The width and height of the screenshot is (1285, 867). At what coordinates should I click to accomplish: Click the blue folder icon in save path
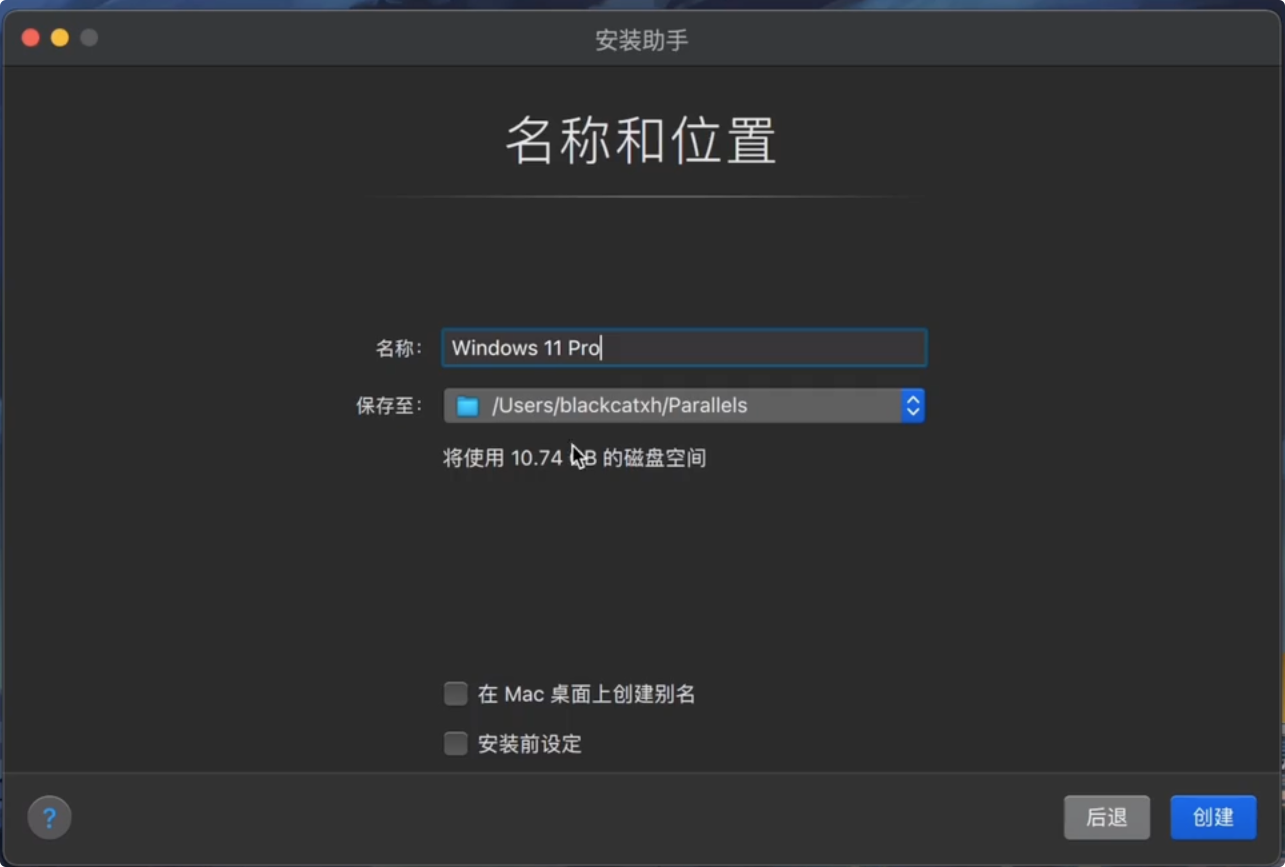[x=467, y=406]
